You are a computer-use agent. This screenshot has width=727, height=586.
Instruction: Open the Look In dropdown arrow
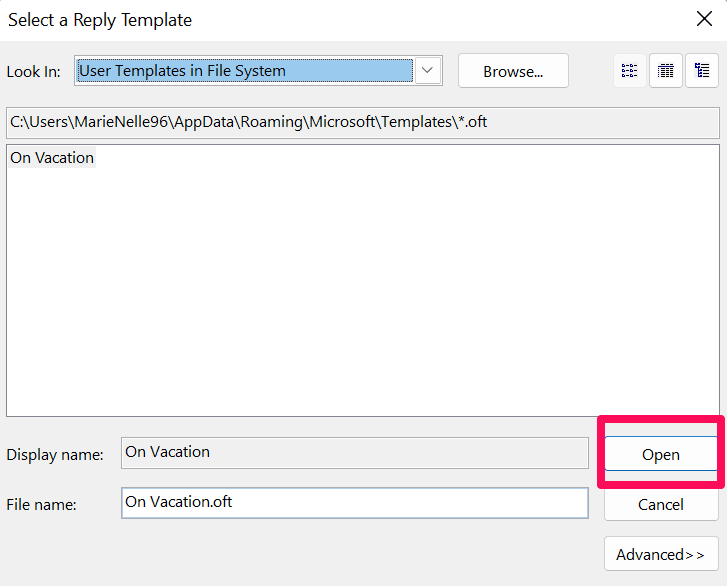pos(427,71)
